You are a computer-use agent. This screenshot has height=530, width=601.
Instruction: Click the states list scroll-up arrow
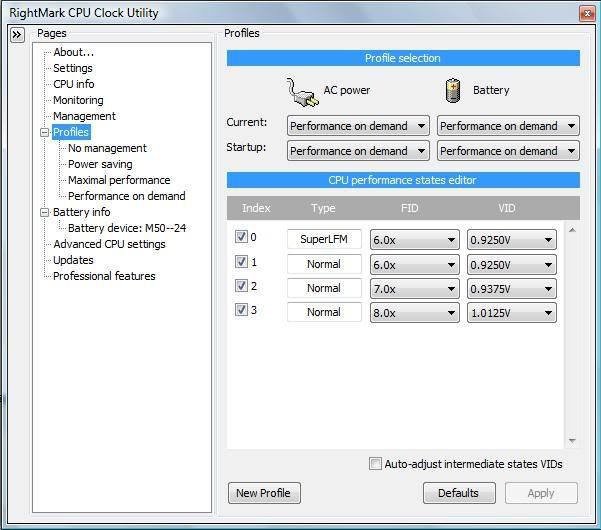572,230
